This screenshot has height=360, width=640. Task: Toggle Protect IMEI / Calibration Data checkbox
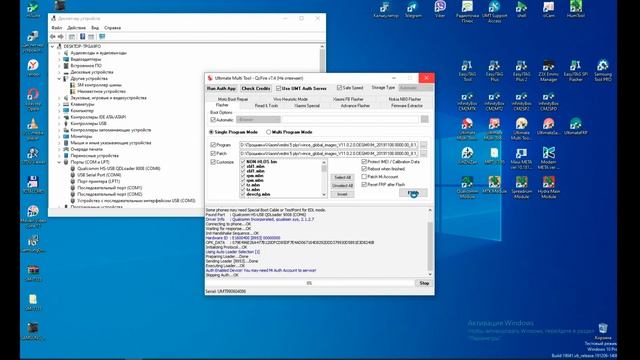tap(364, 162)
